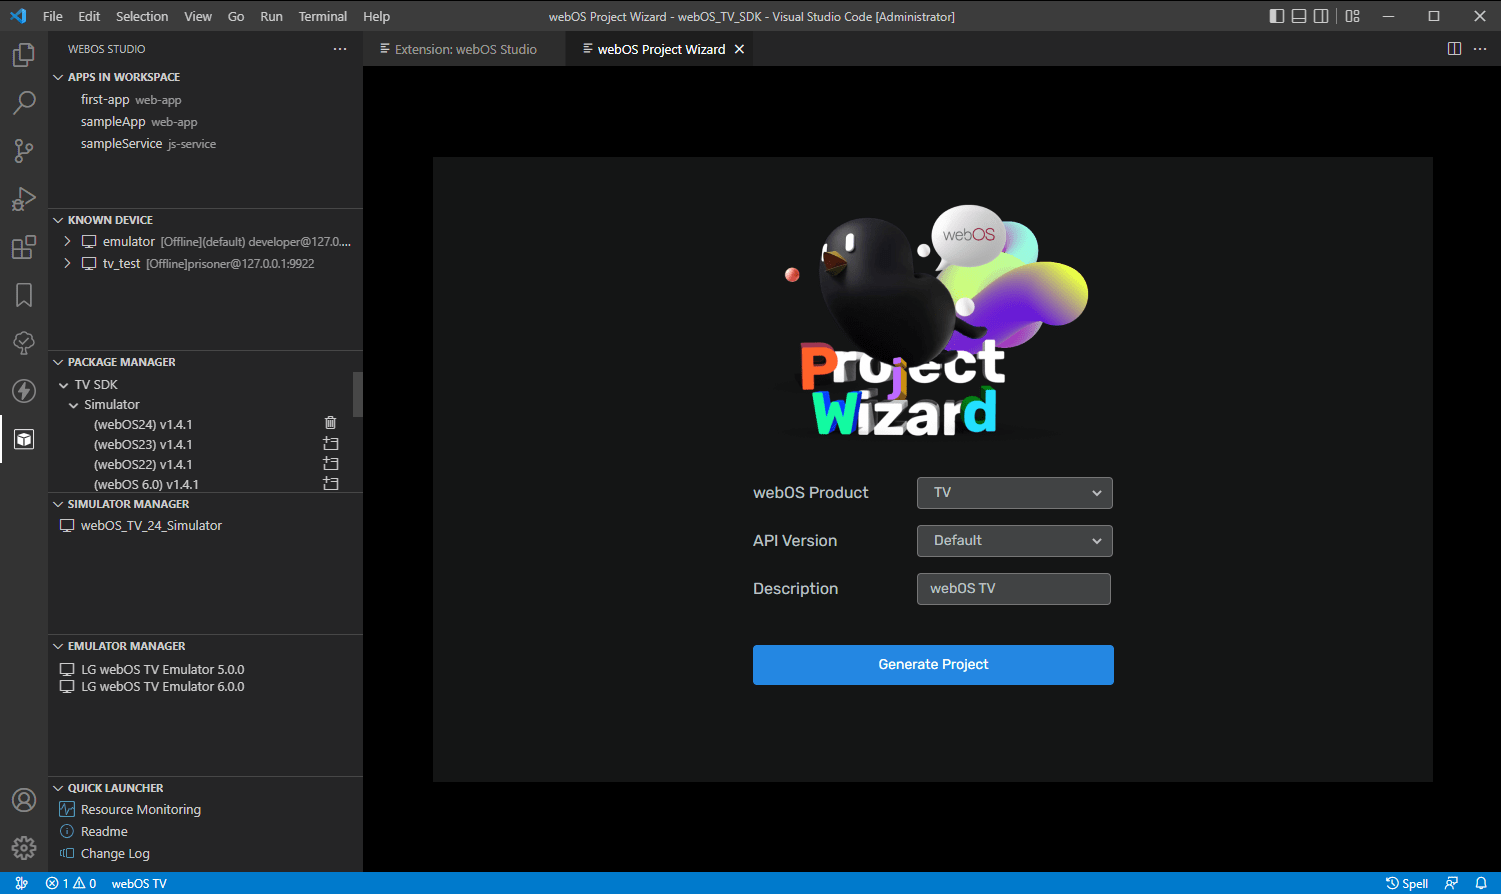
Task: Select (webOS24) v1.4.1 row
Action: tap(143, 425)
